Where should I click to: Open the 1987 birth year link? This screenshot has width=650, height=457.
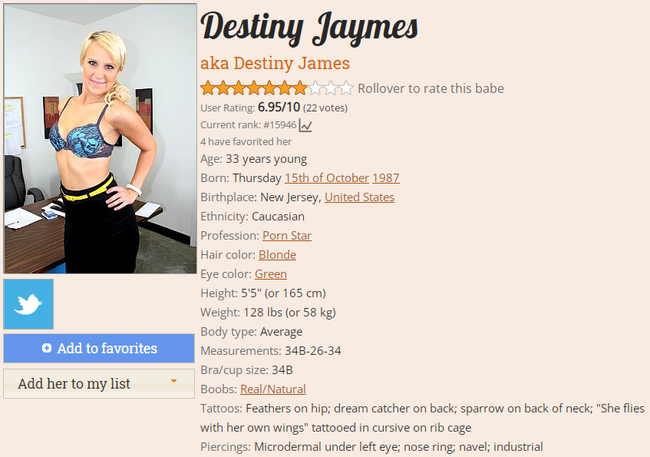(386, 178)
